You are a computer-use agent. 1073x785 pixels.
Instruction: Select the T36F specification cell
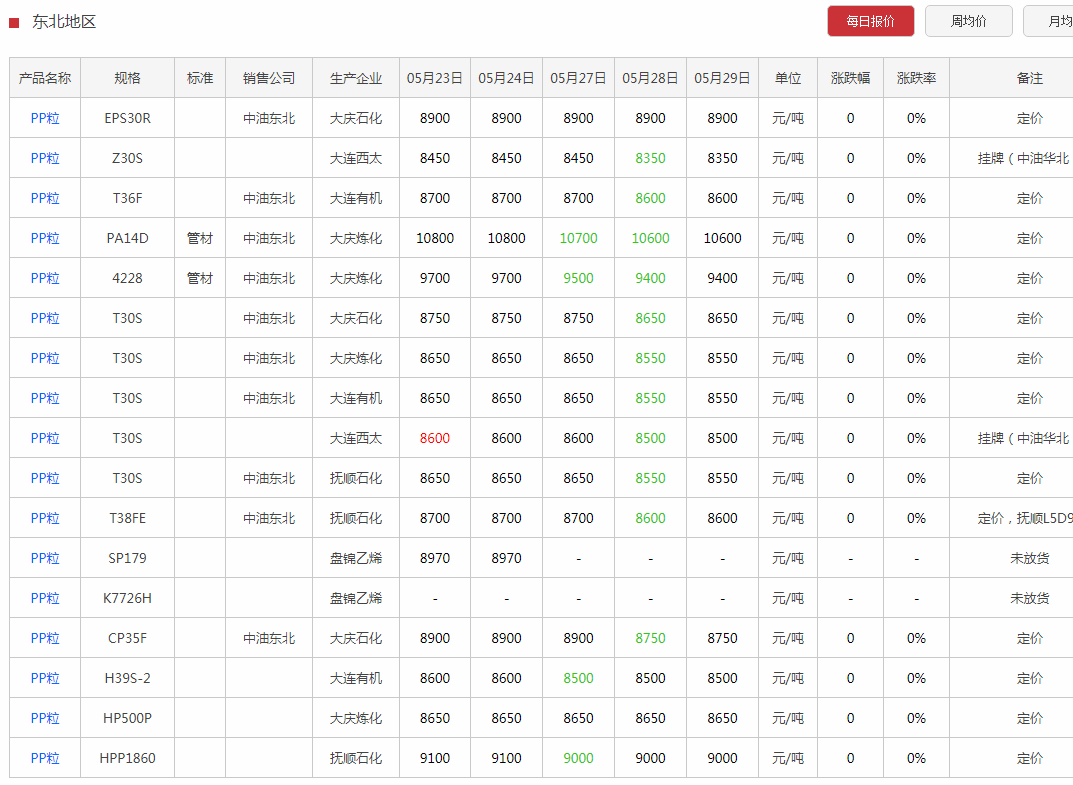pyautogui.click(x=127, y=198)
